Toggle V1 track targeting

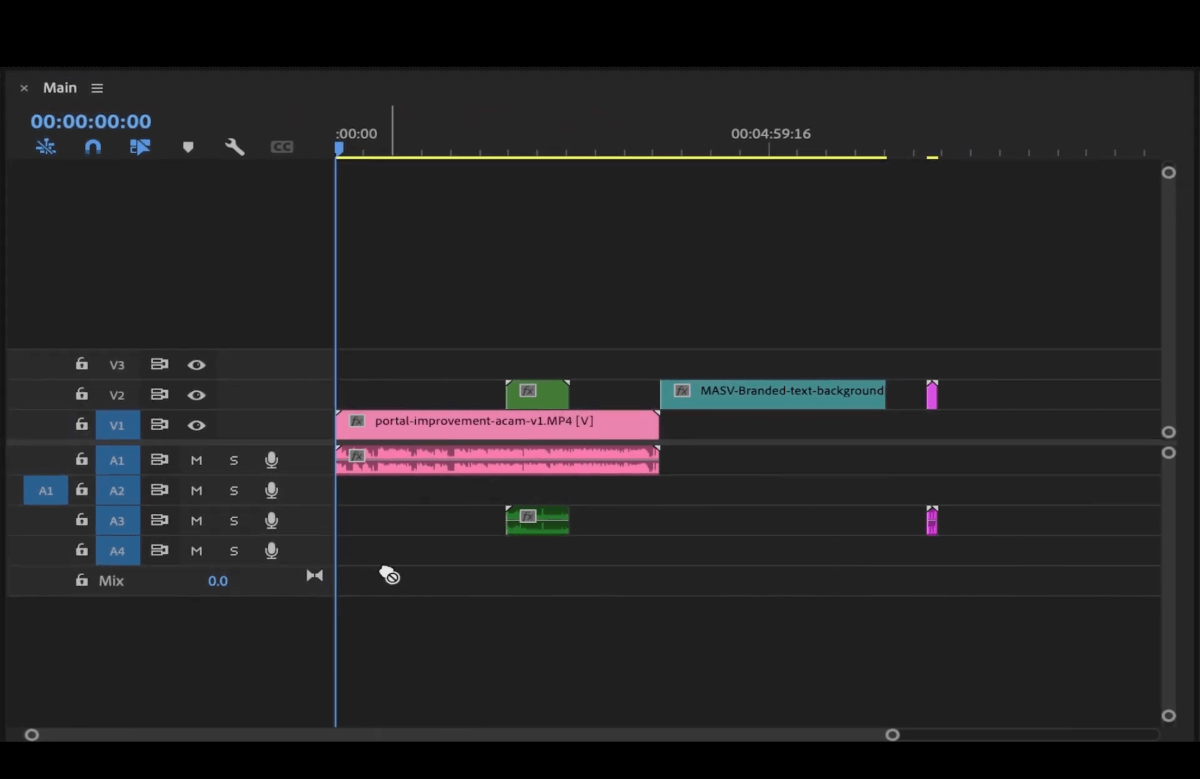[x=117, y=425]
